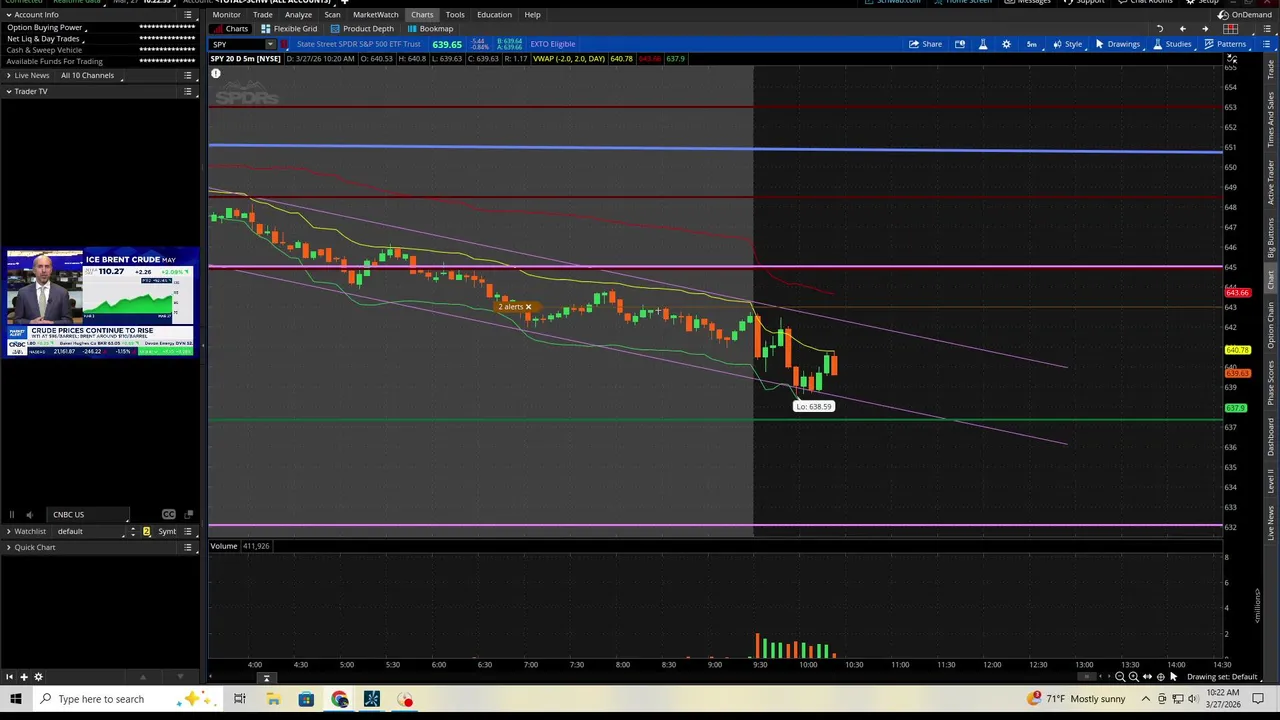Pop out the Trader TV window
Image resolution: width=1280 pixels, height=720 pixels.
click(188, 515)
